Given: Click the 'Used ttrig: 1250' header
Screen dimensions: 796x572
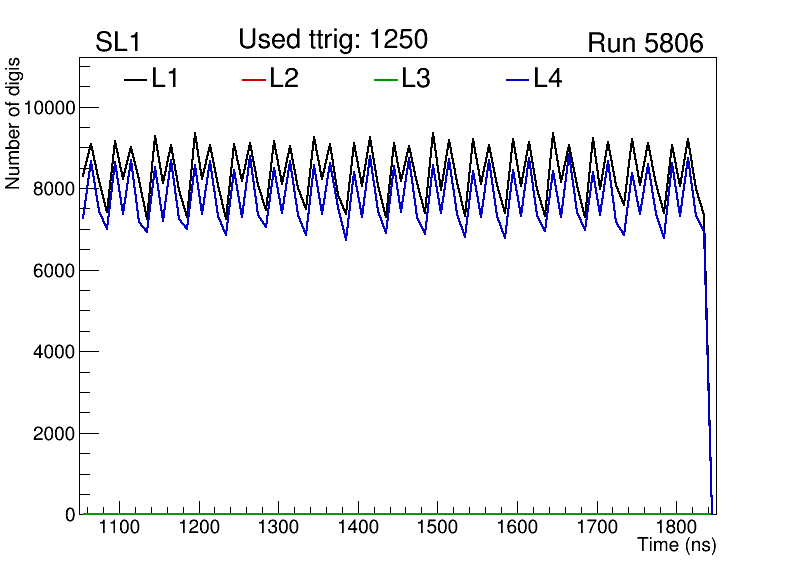Looking at the screenshot, I should tap(333, 40).
